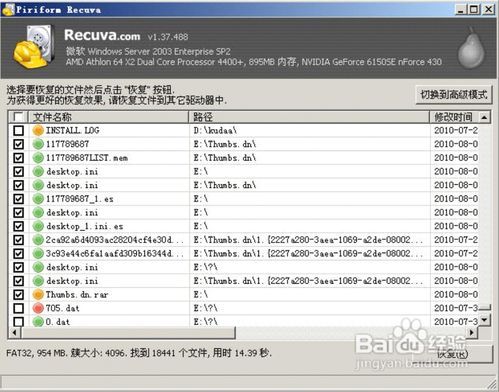This screenshot has height=392, width=499.
Task: Click the 恢复 recover button
Action: tap(453, 354)
